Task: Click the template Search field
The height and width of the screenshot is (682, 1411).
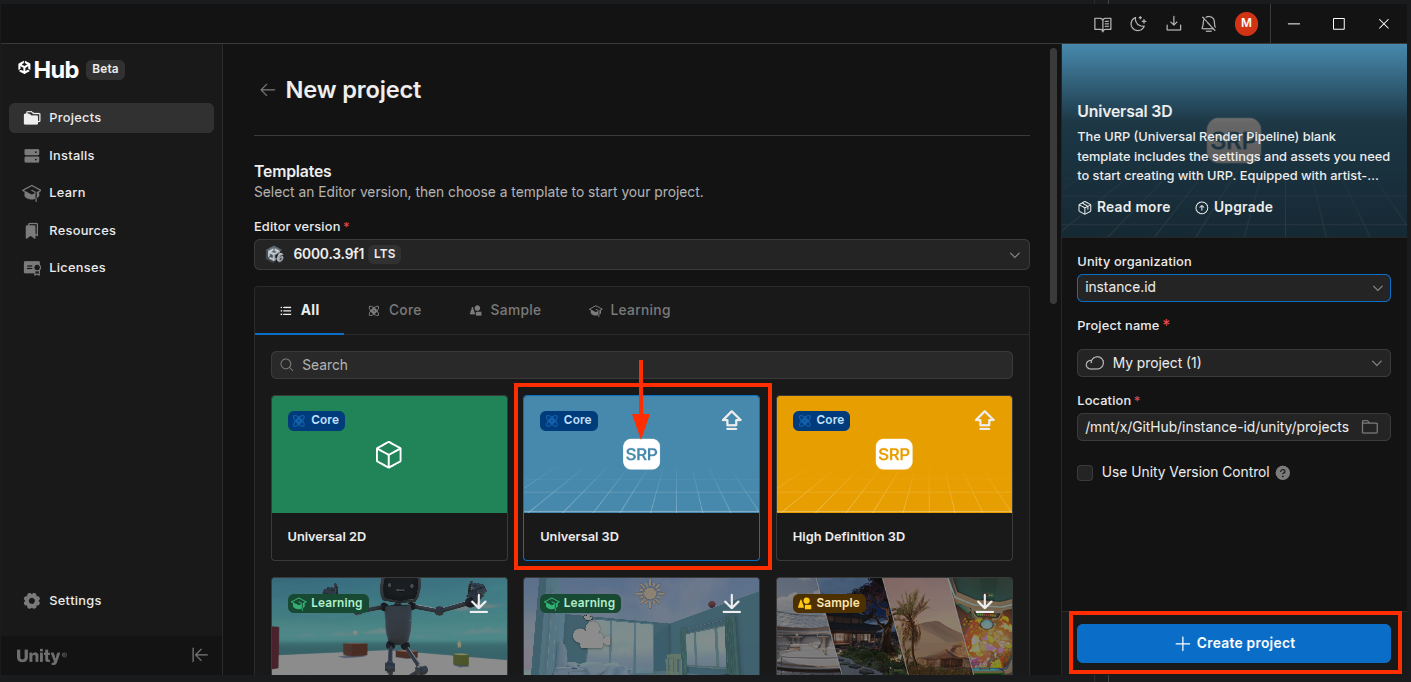Action: [641, 365]
